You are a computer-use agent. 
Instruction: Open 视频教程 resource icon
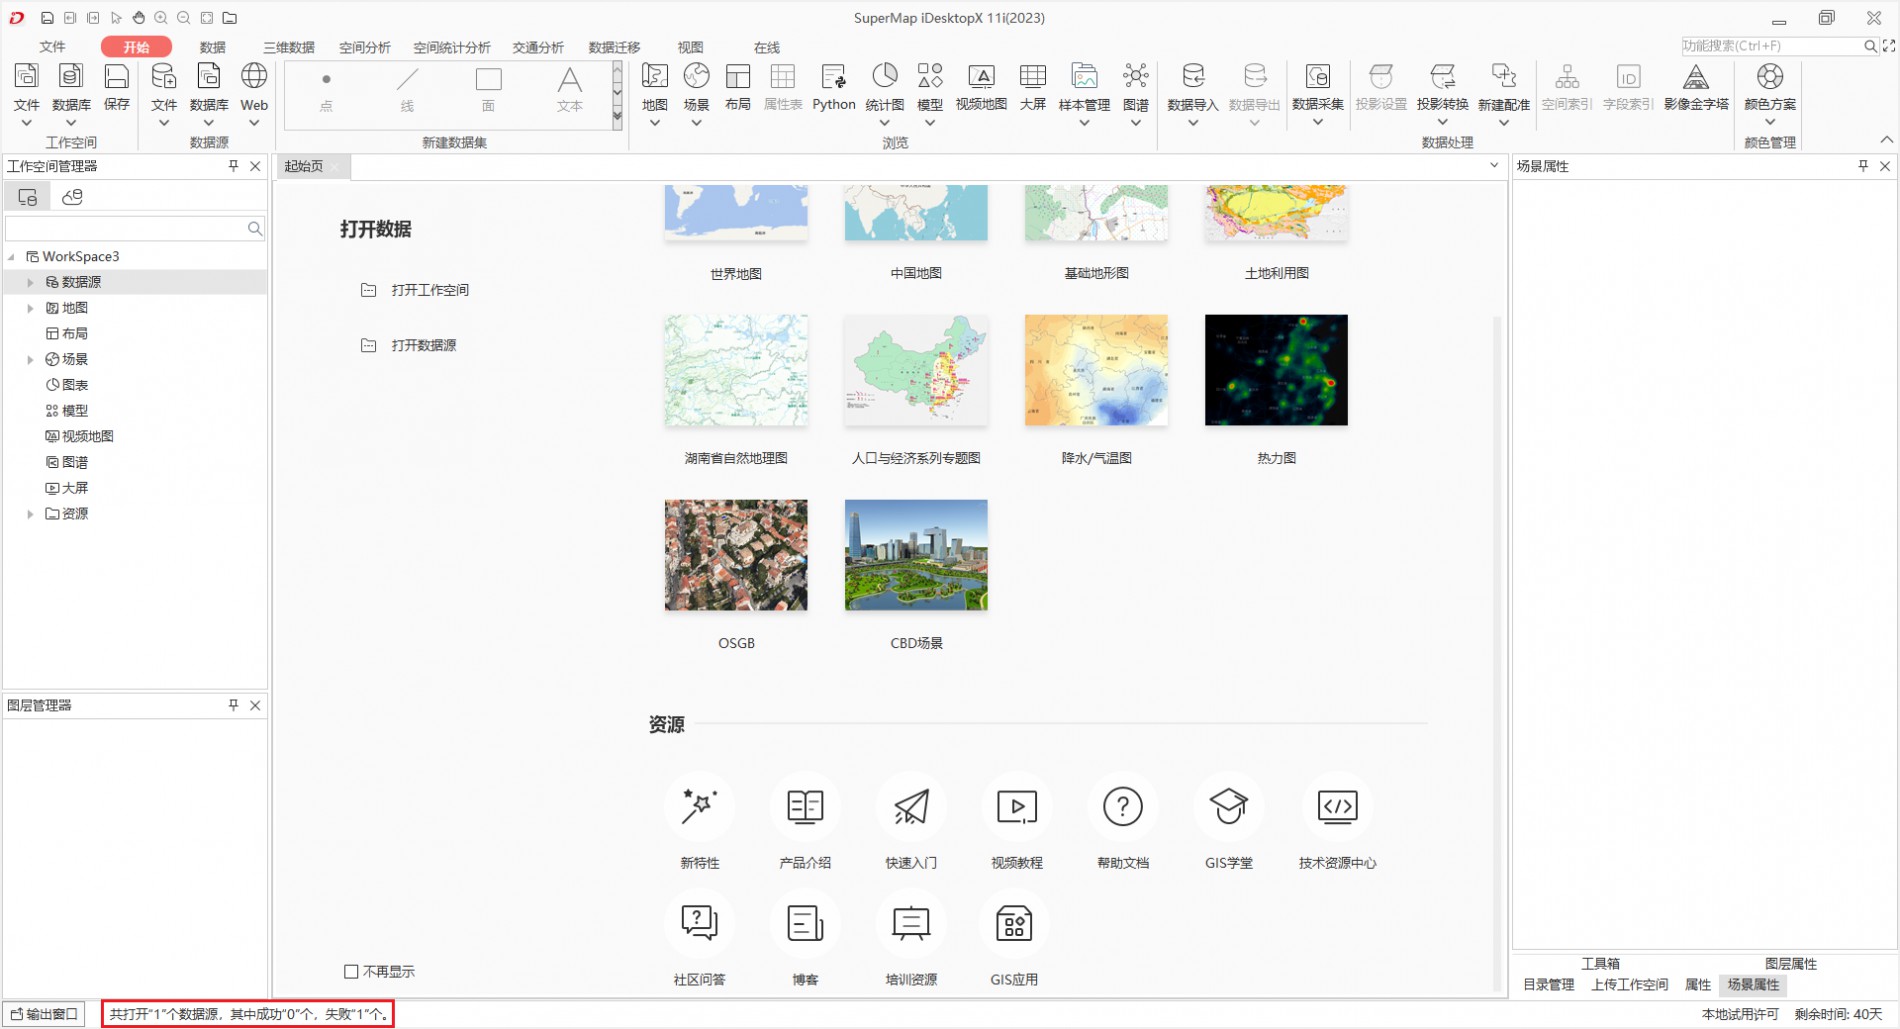pos(1017,807)
